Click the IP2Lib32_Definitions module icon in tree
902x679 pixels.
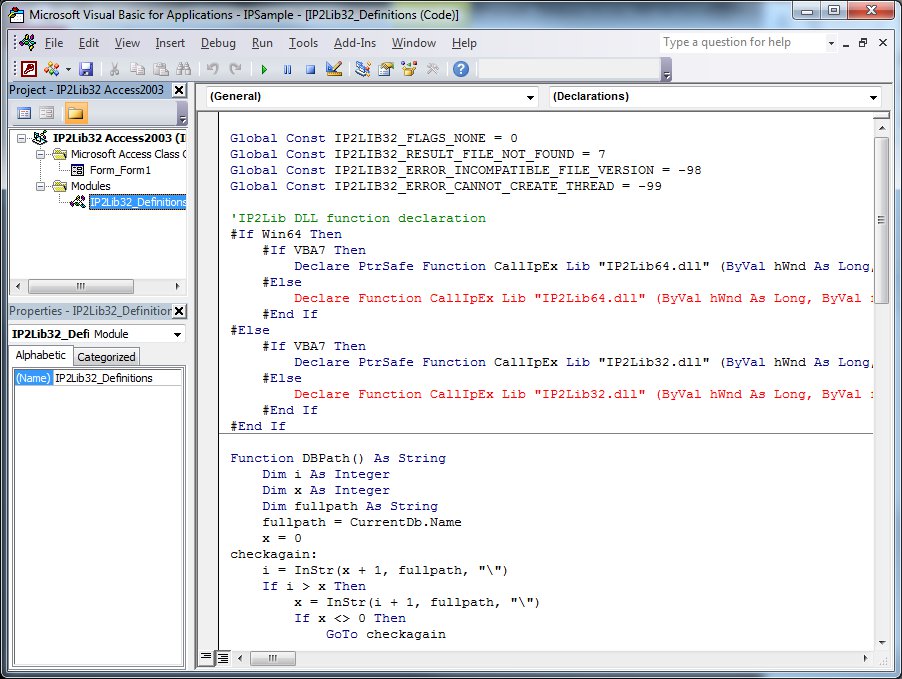pos(78,202)
